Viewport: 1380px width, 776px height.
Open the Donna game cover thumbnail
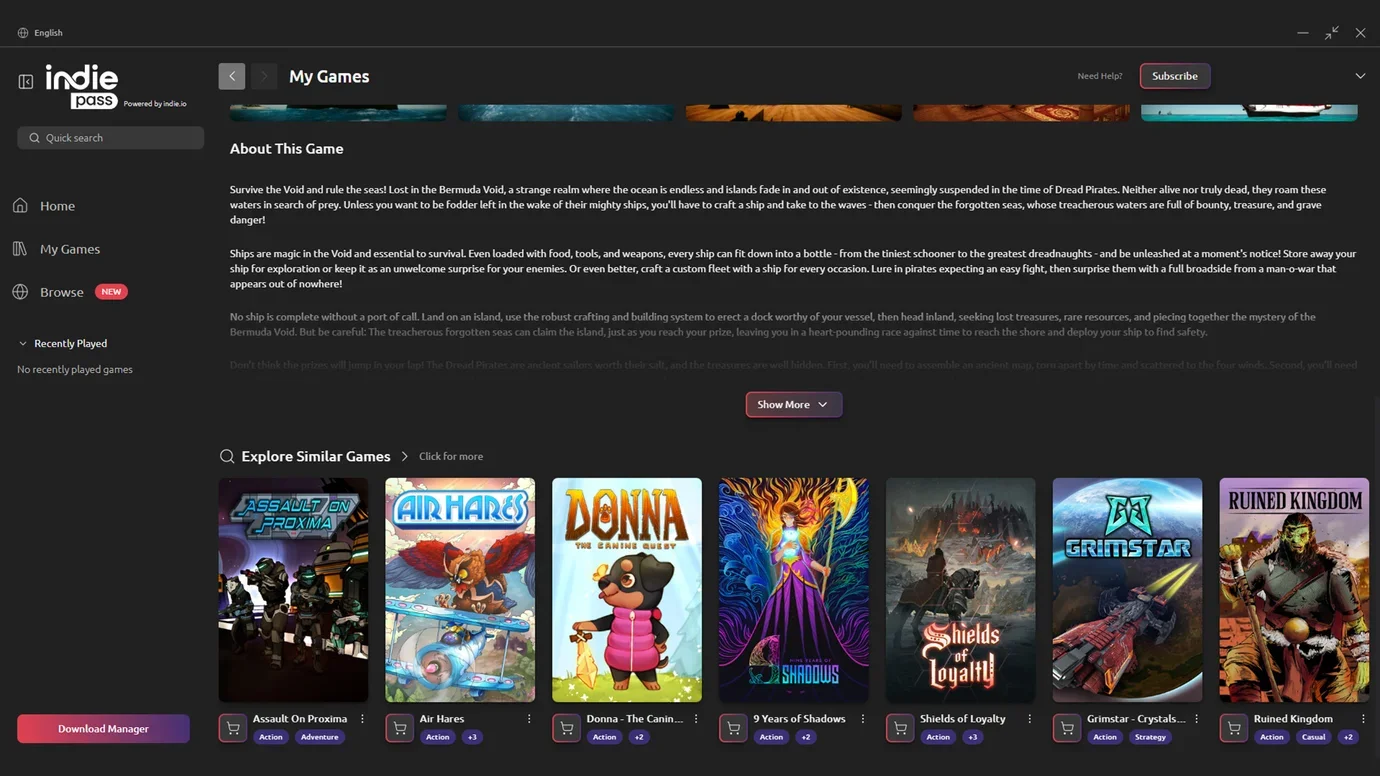click(x=627, y=590)
